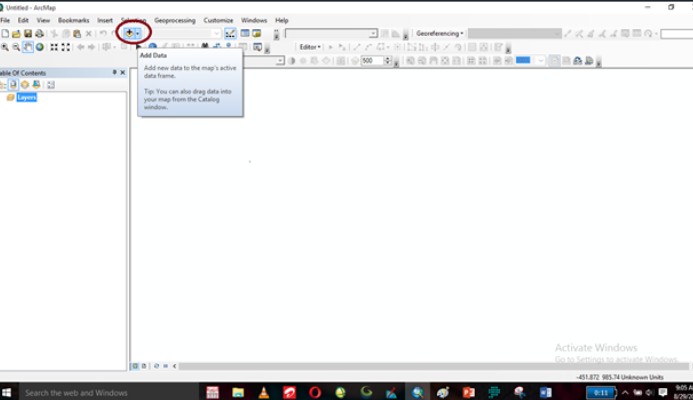Open the georeferencing layer combo box
This screenshot has width=693, height=400.
pos(514,34)
